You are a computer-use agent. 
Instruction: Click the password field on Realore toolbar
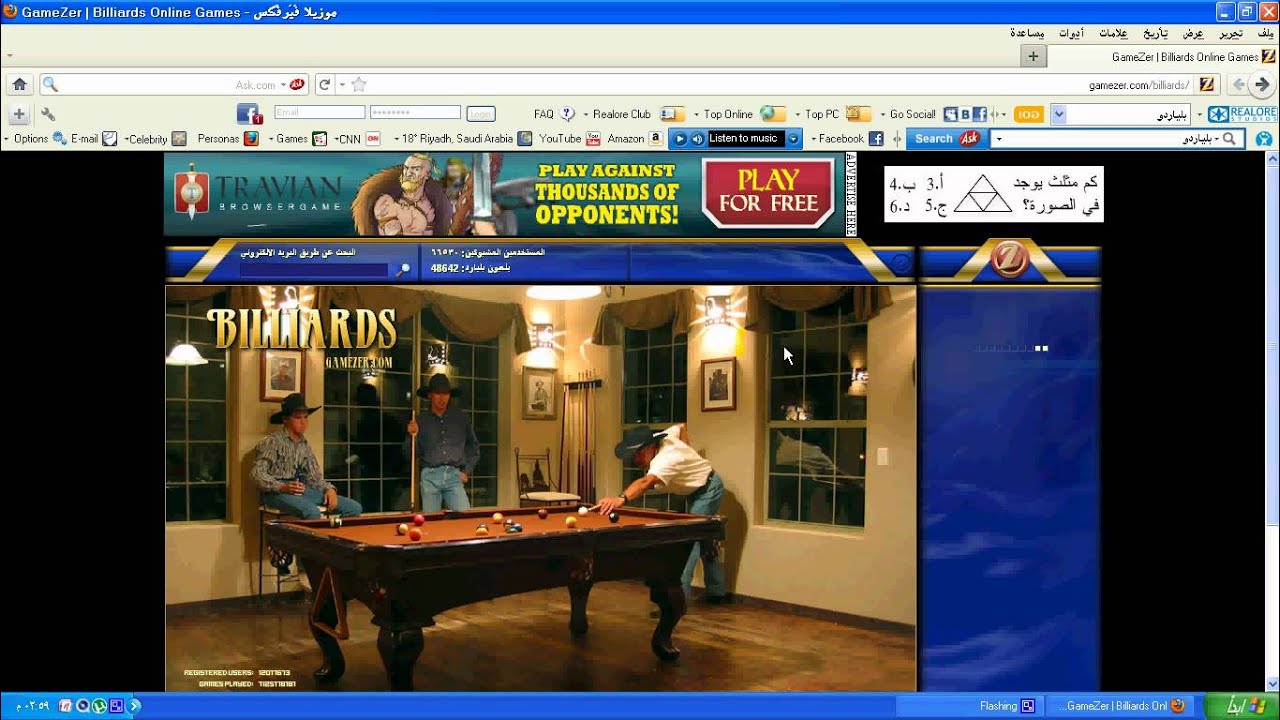pyautogui.click(x=415, y=113)
